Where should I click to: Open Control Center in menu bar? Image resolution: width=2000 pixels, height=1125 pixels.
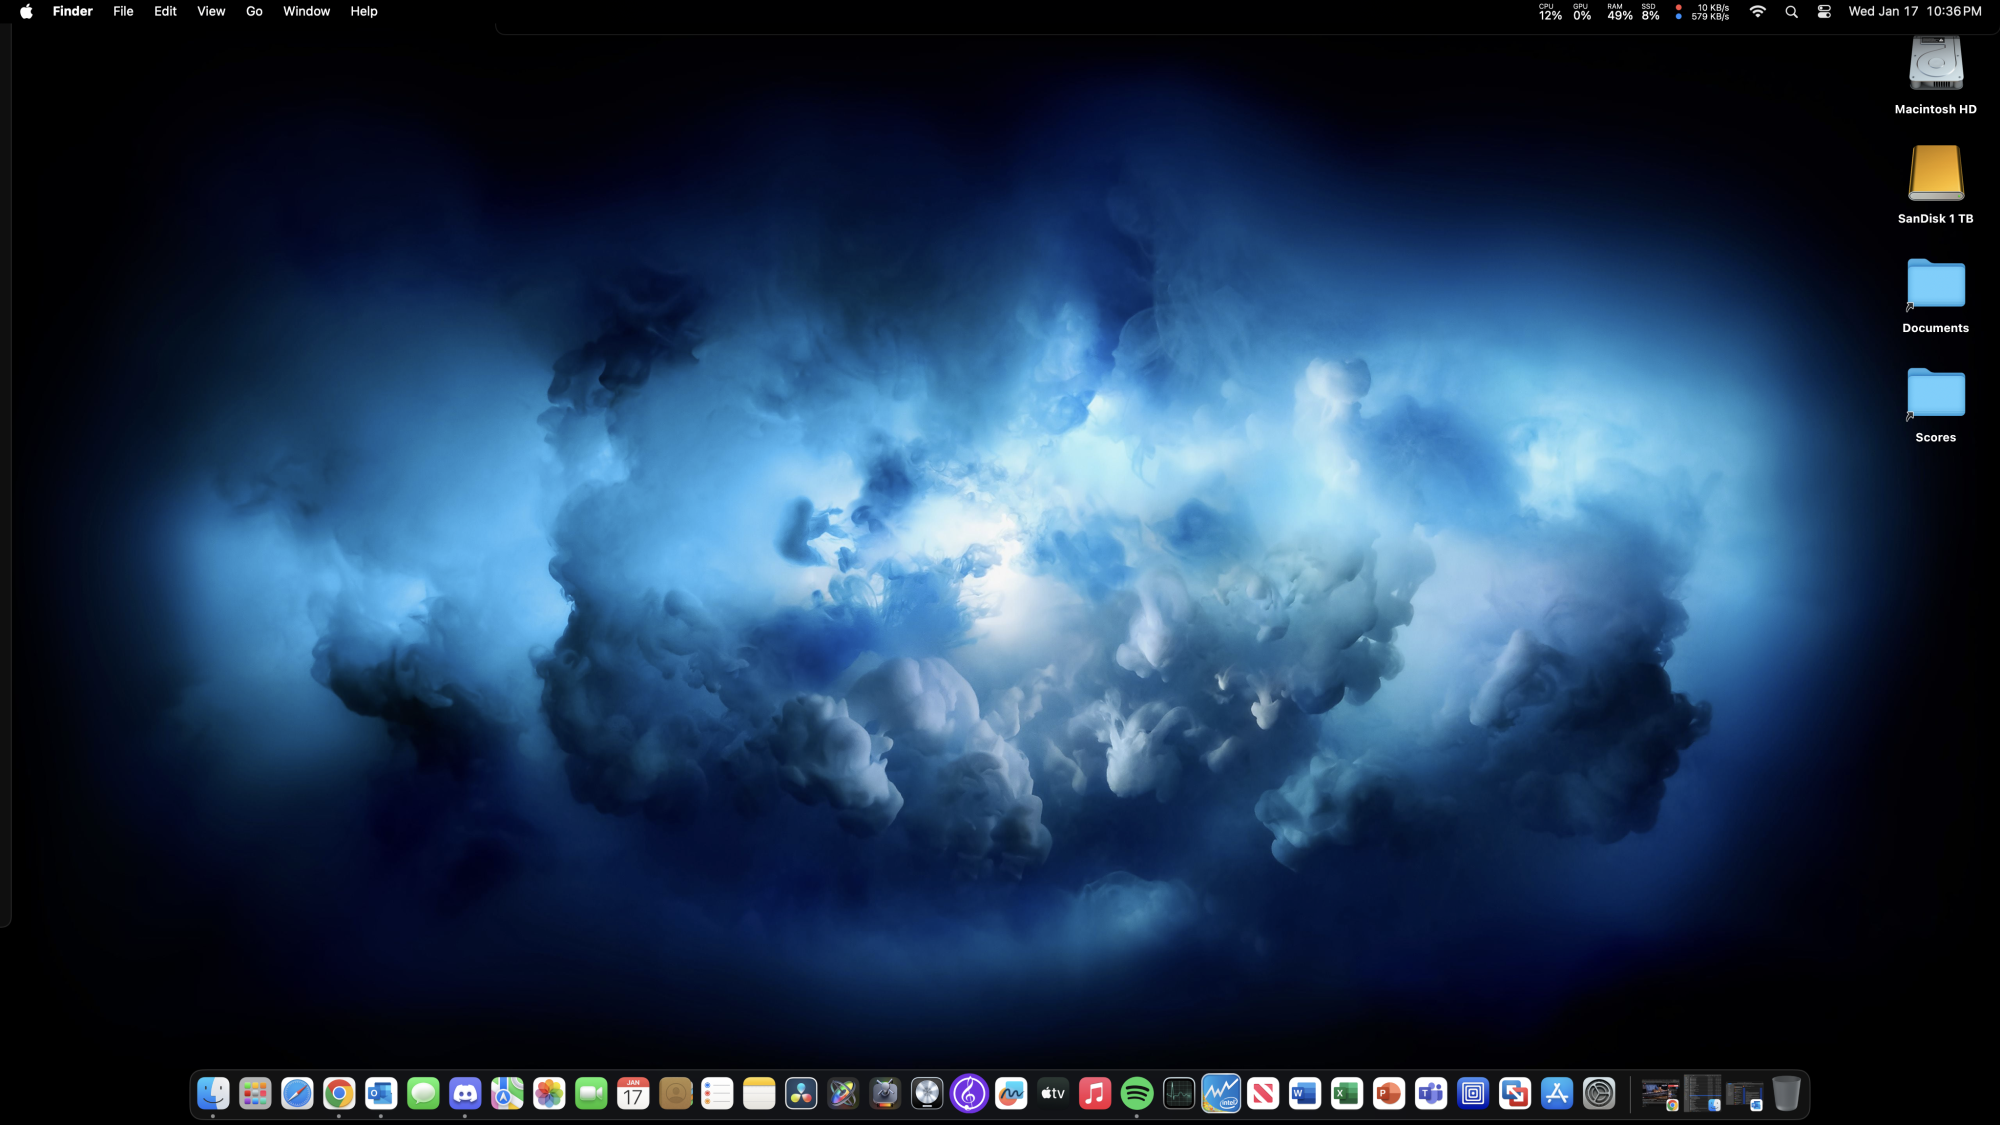(1824, 12)
